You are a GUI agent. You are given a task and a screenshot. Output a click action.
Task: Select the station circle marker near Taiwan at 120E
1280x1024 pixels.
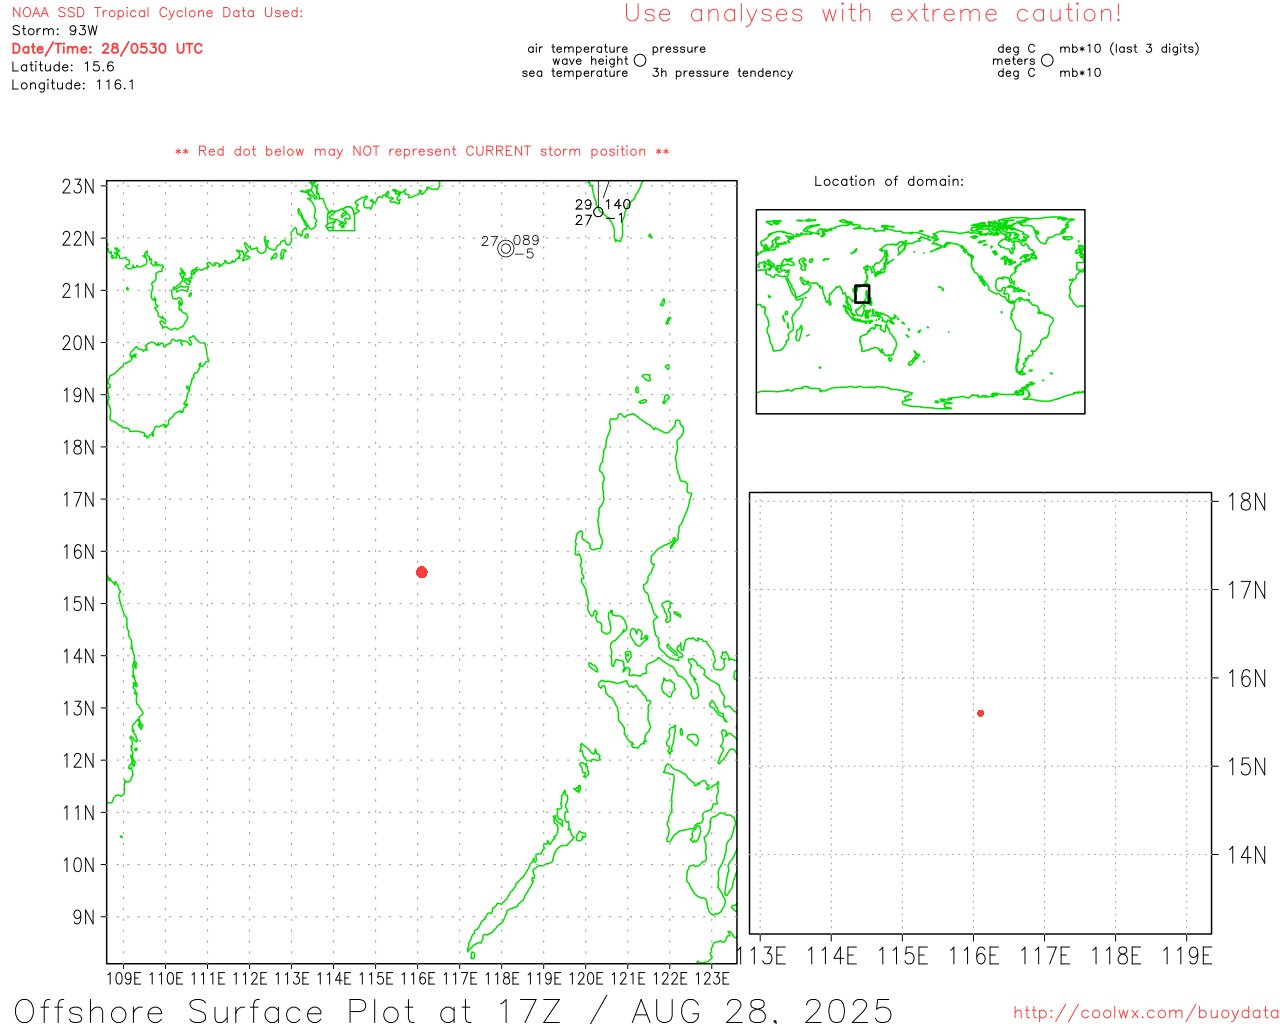pos(598,212)
